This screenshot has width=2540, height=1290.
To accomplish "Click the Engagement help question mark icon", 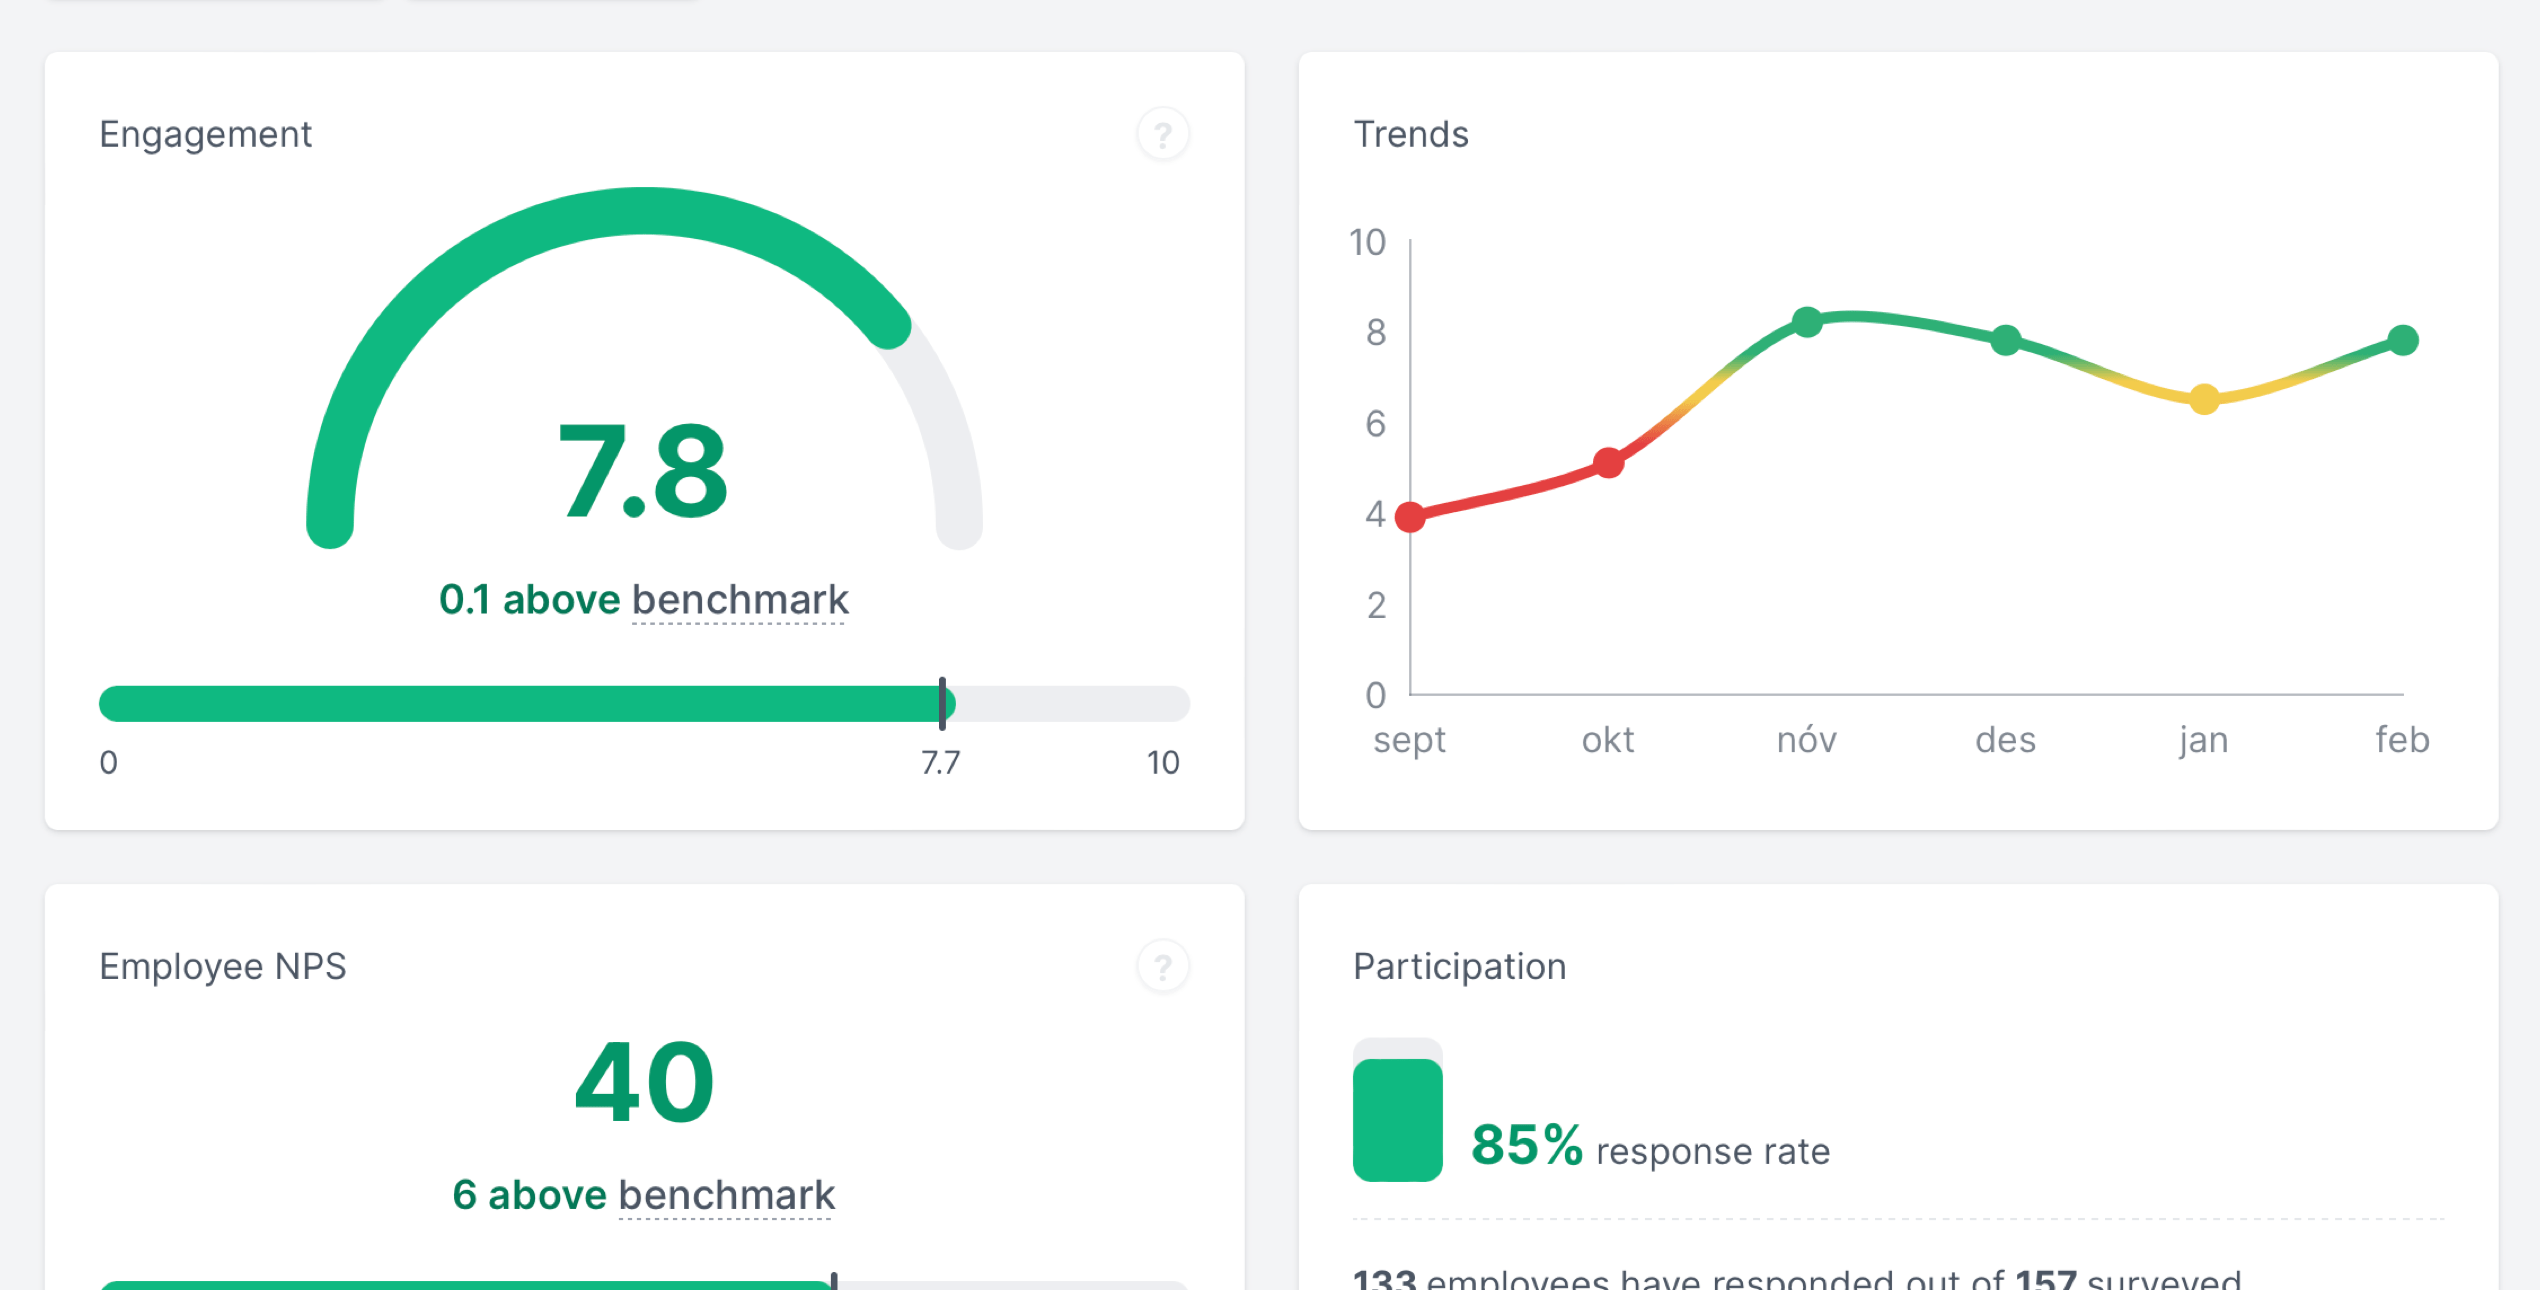I will point(1162,134).
